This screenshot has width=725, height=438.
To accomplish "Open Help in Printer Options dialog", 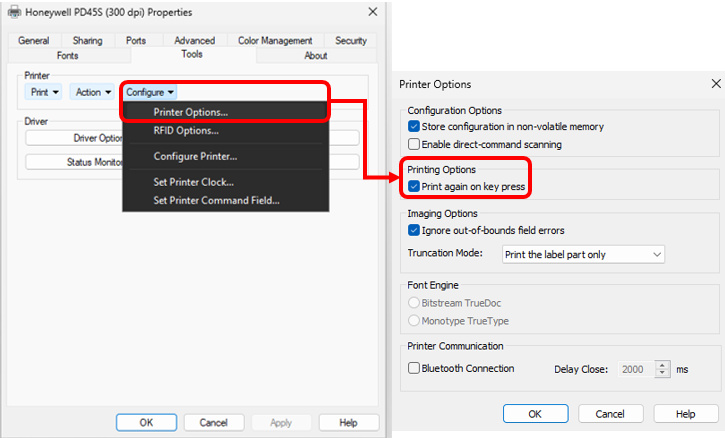I will click(686, 413).
